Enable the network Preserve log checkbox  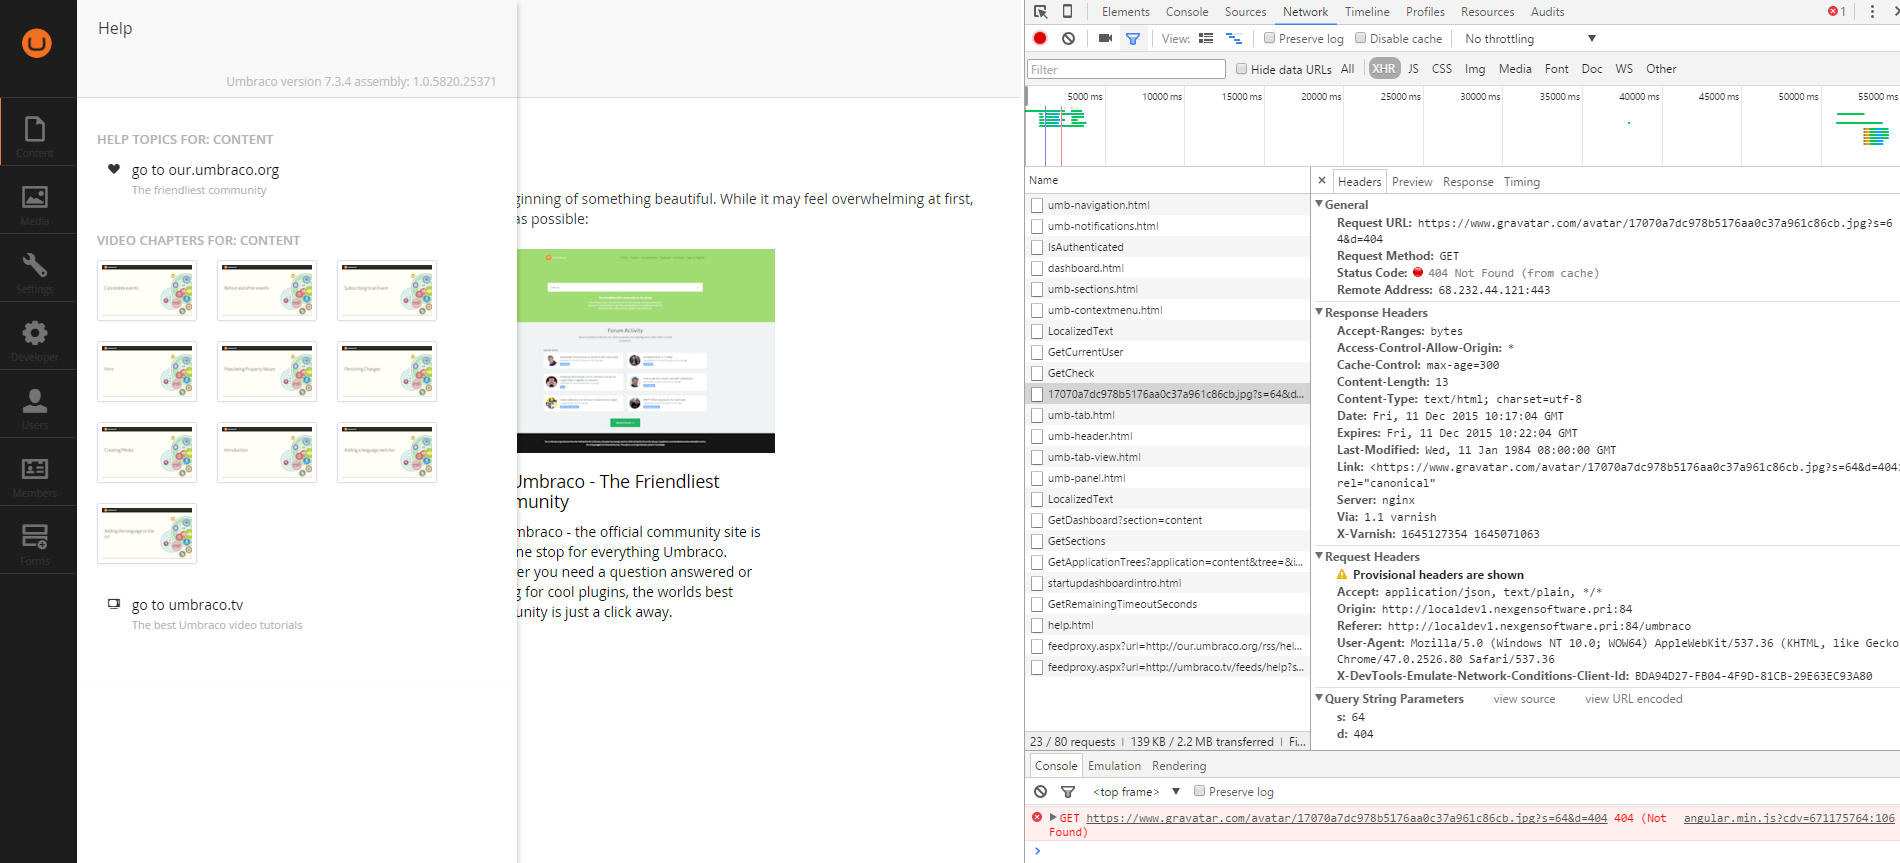click(x=1269, y=38)
